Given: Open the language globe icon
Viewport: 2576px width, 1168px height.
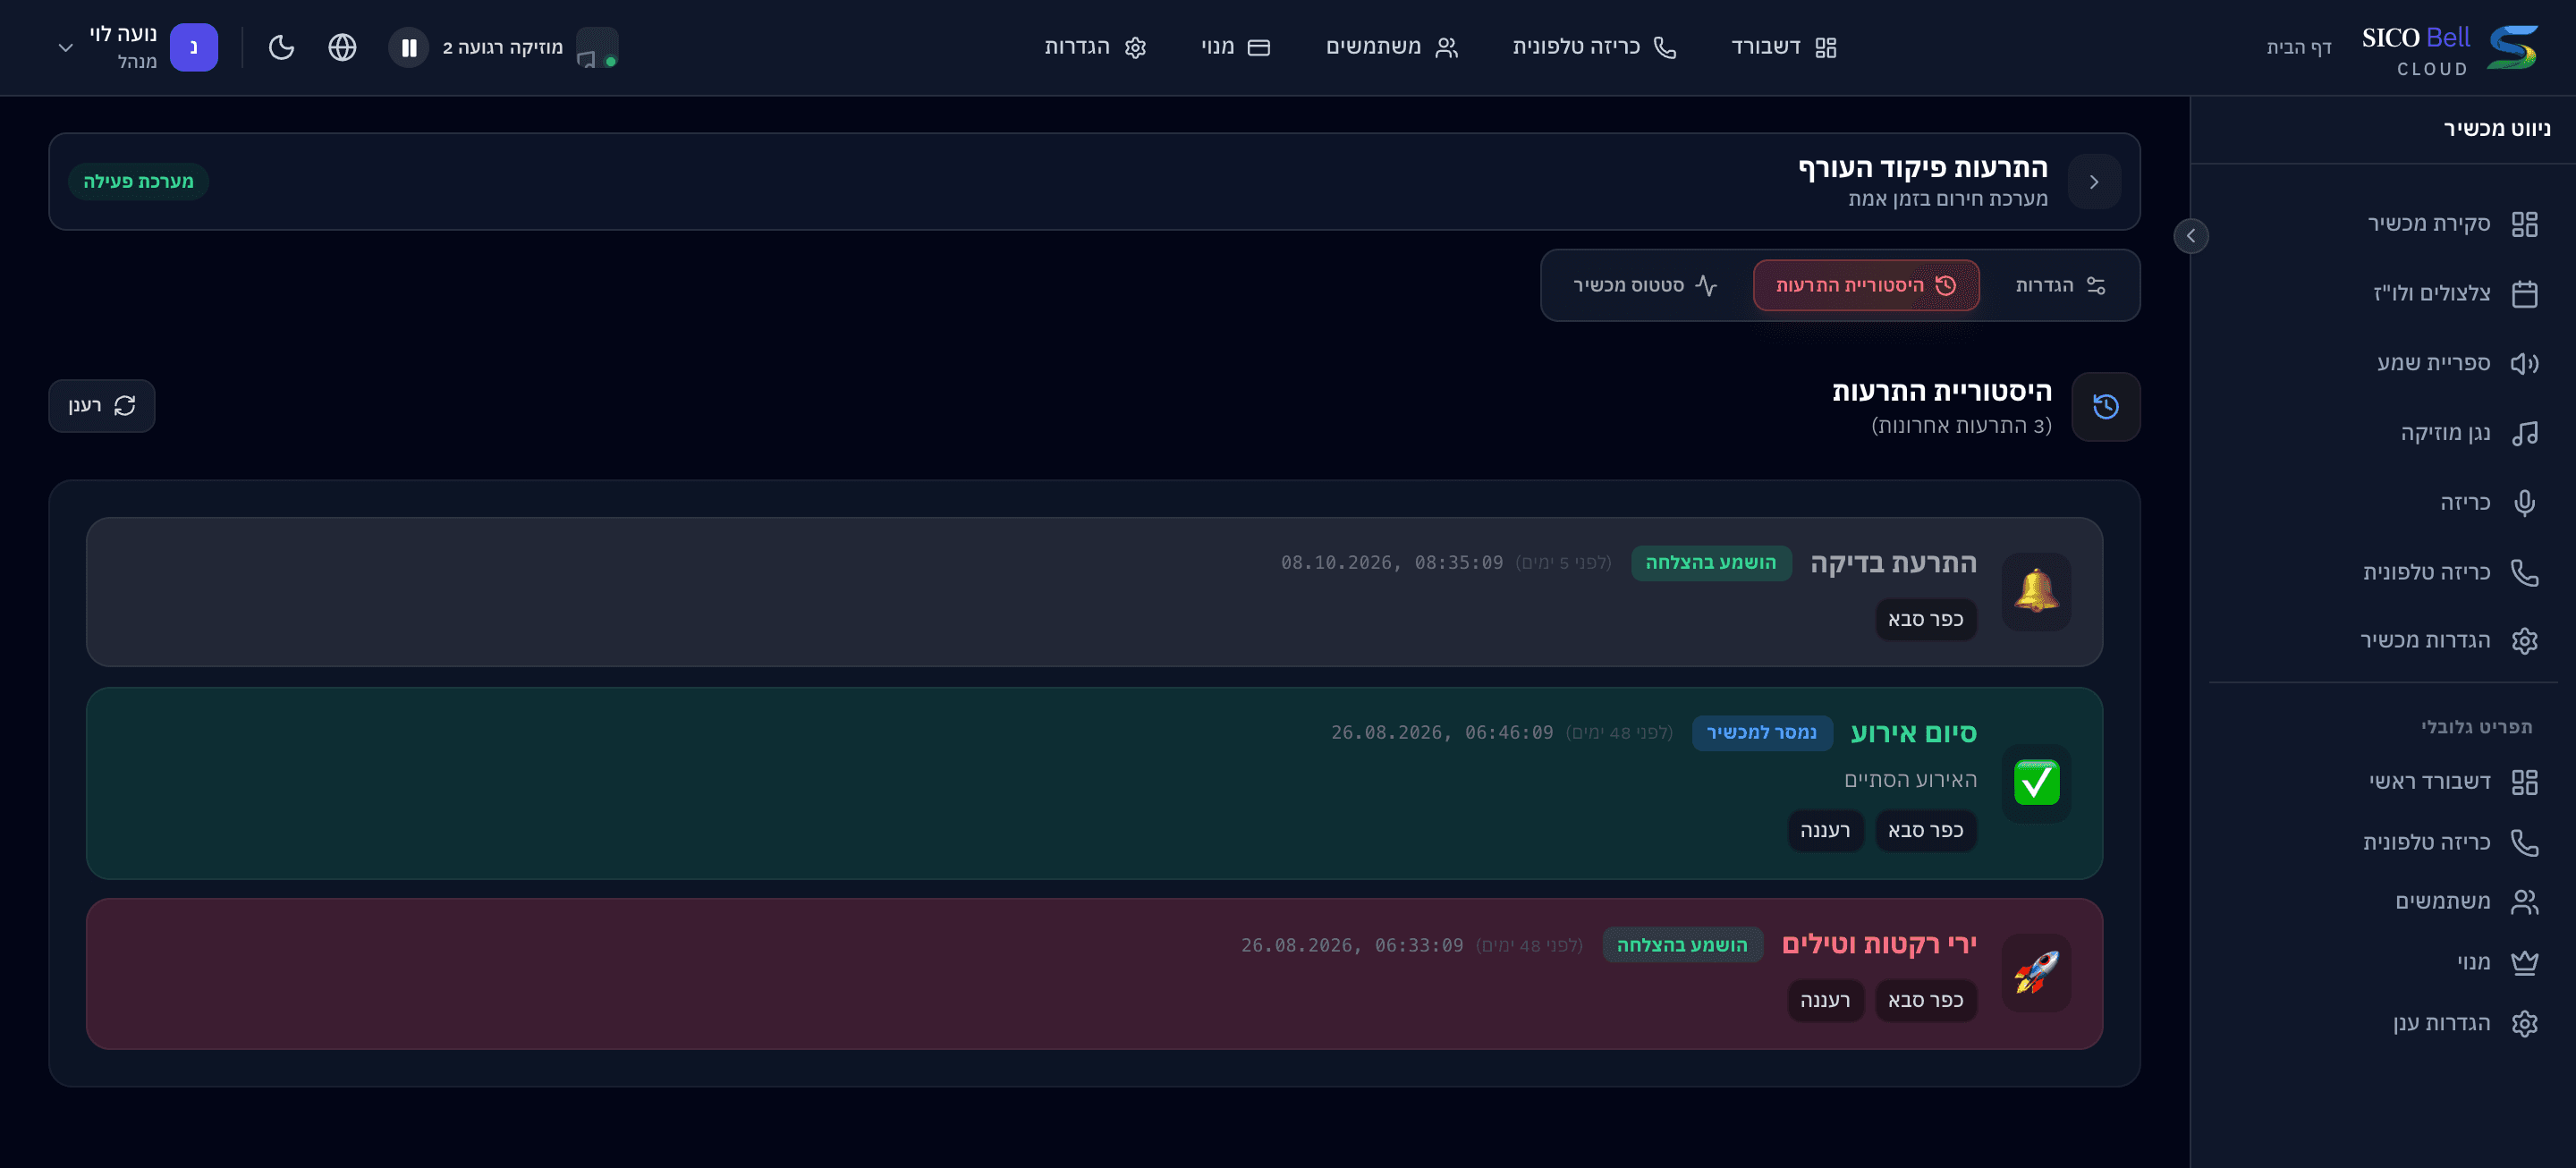Looking at the screenshot, I should pyautogui.click(x=342, y=47).
